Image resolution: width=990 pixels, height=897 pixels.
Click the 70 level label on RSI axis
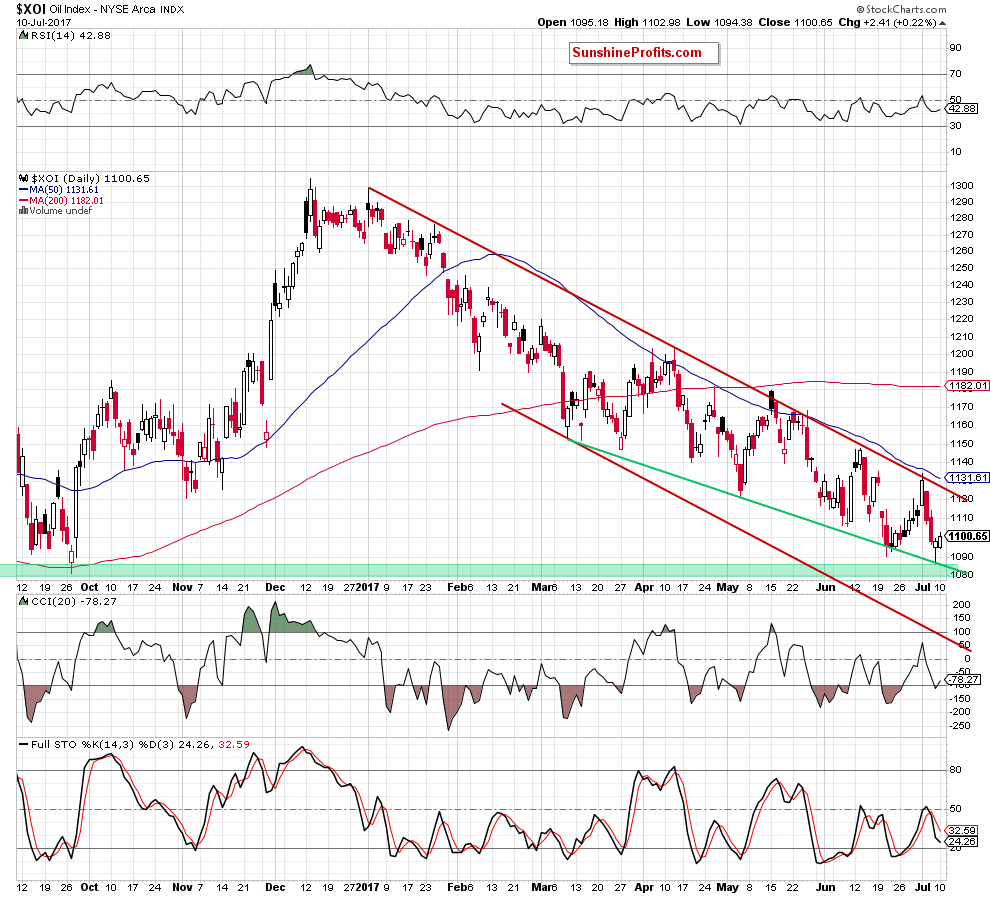tap(955, 74)
